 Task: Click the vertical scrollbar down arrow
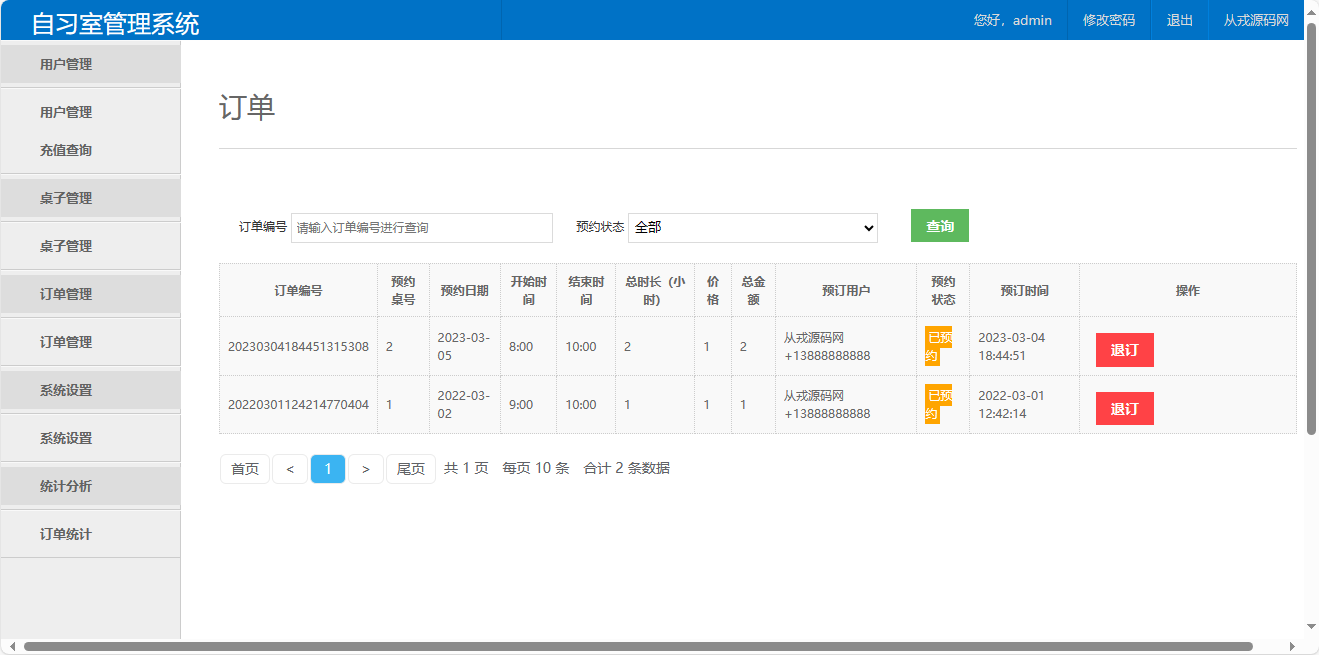point(1311,627)
